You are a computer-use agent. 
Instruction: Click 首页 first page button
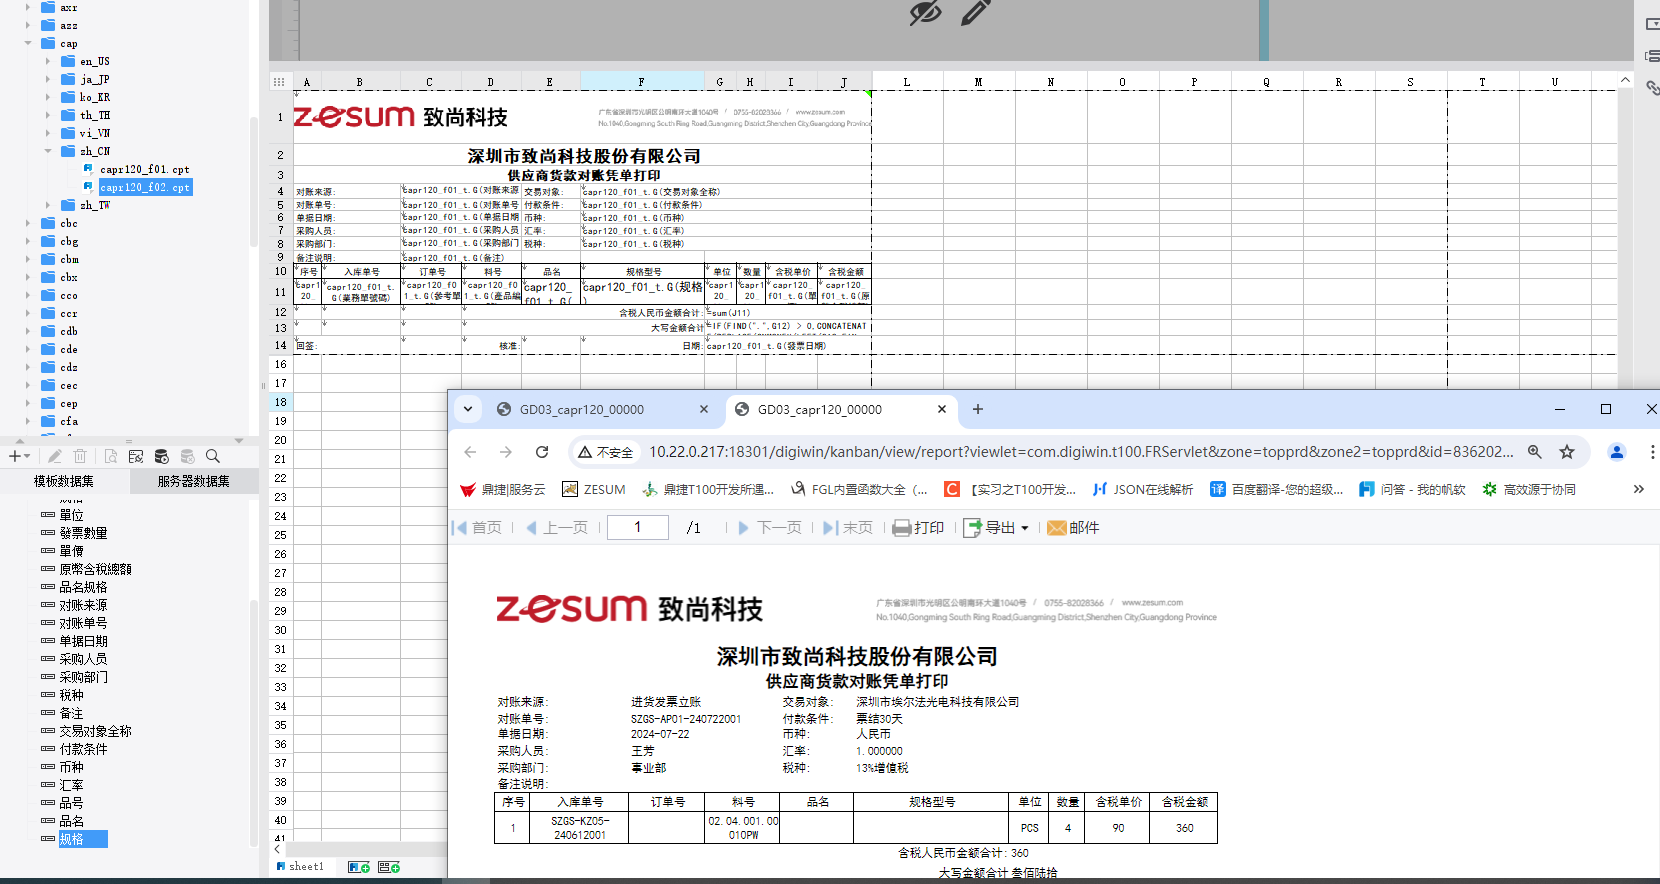point(477,527)
